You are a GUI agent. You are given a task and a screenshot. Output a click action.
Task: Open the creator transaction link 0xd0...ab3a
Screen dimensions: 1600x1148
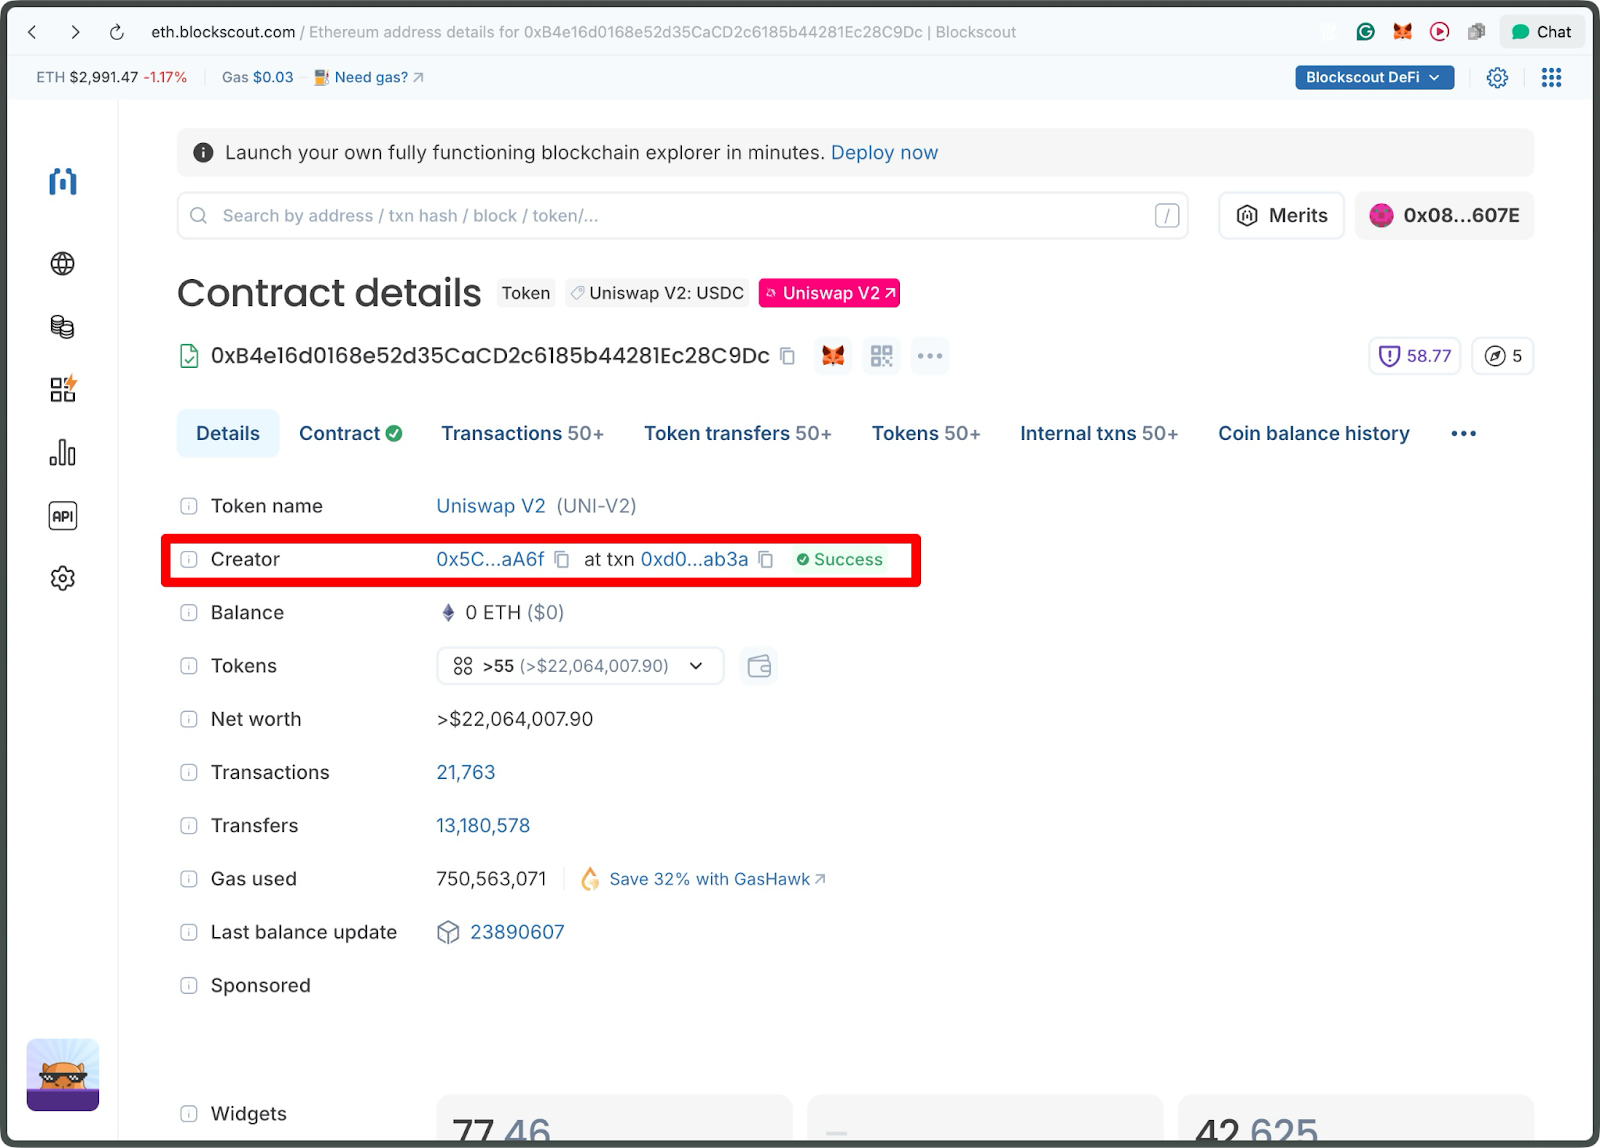(x=694, y=559)
